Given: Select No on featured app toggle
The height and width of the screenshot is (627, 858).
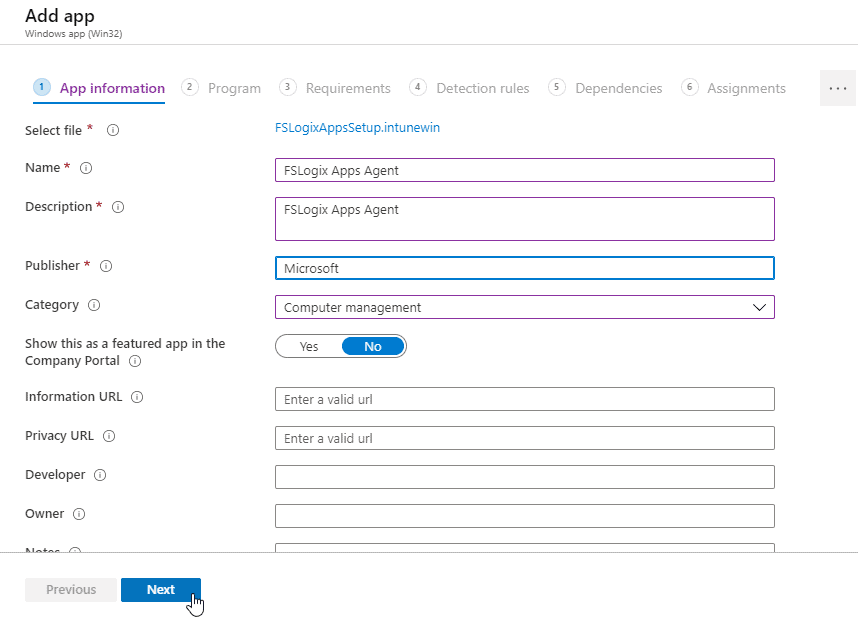Looking at the screenshot, I should pyautogui.click(x=373, y=346).
